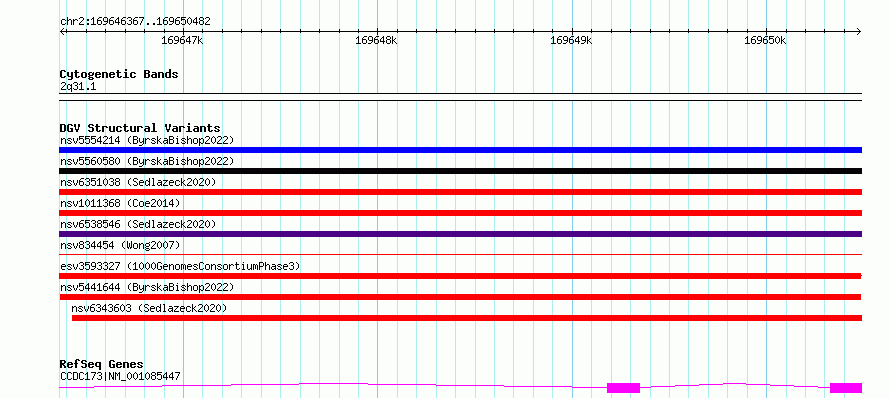890x398 pixels.
Task: Click the nsv5554214 (ByrskaBishop2022) variant label
Action: [146, 140]
